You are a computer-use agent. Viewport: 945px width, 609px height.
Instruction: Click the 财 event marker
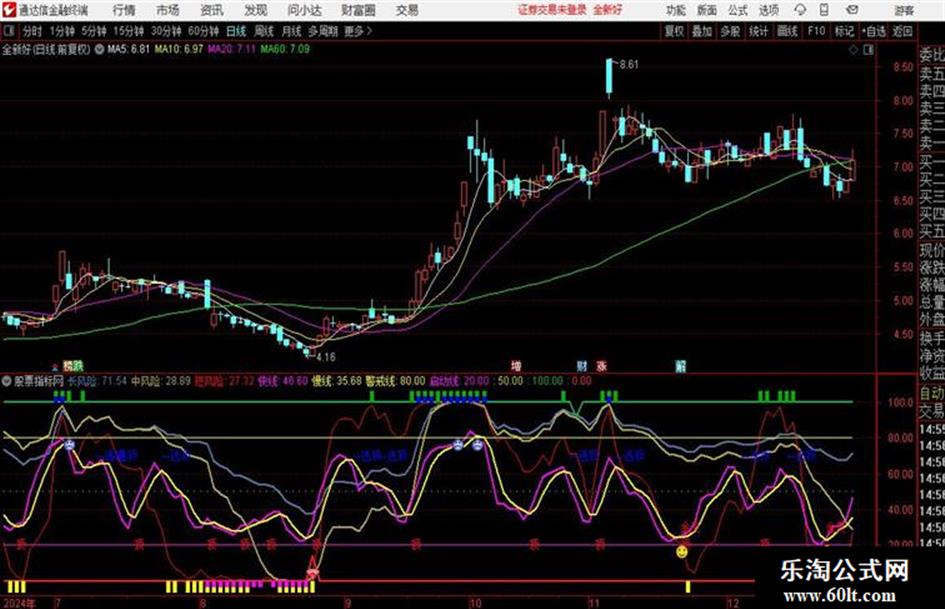(582, 366)
